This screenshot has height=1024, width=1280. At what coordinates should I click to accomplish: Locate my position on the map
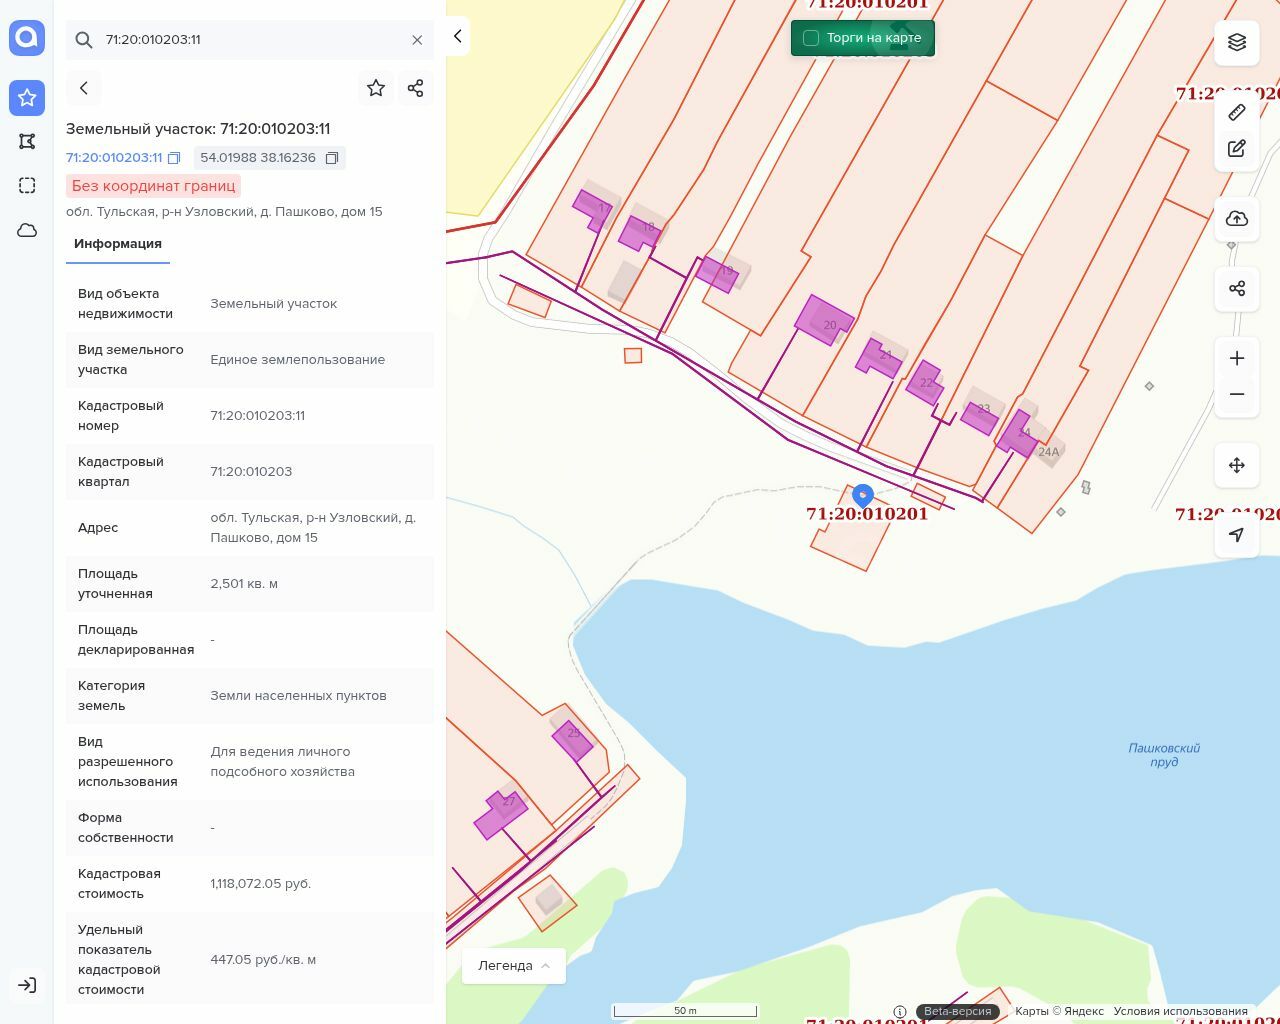coord(1237,535)
